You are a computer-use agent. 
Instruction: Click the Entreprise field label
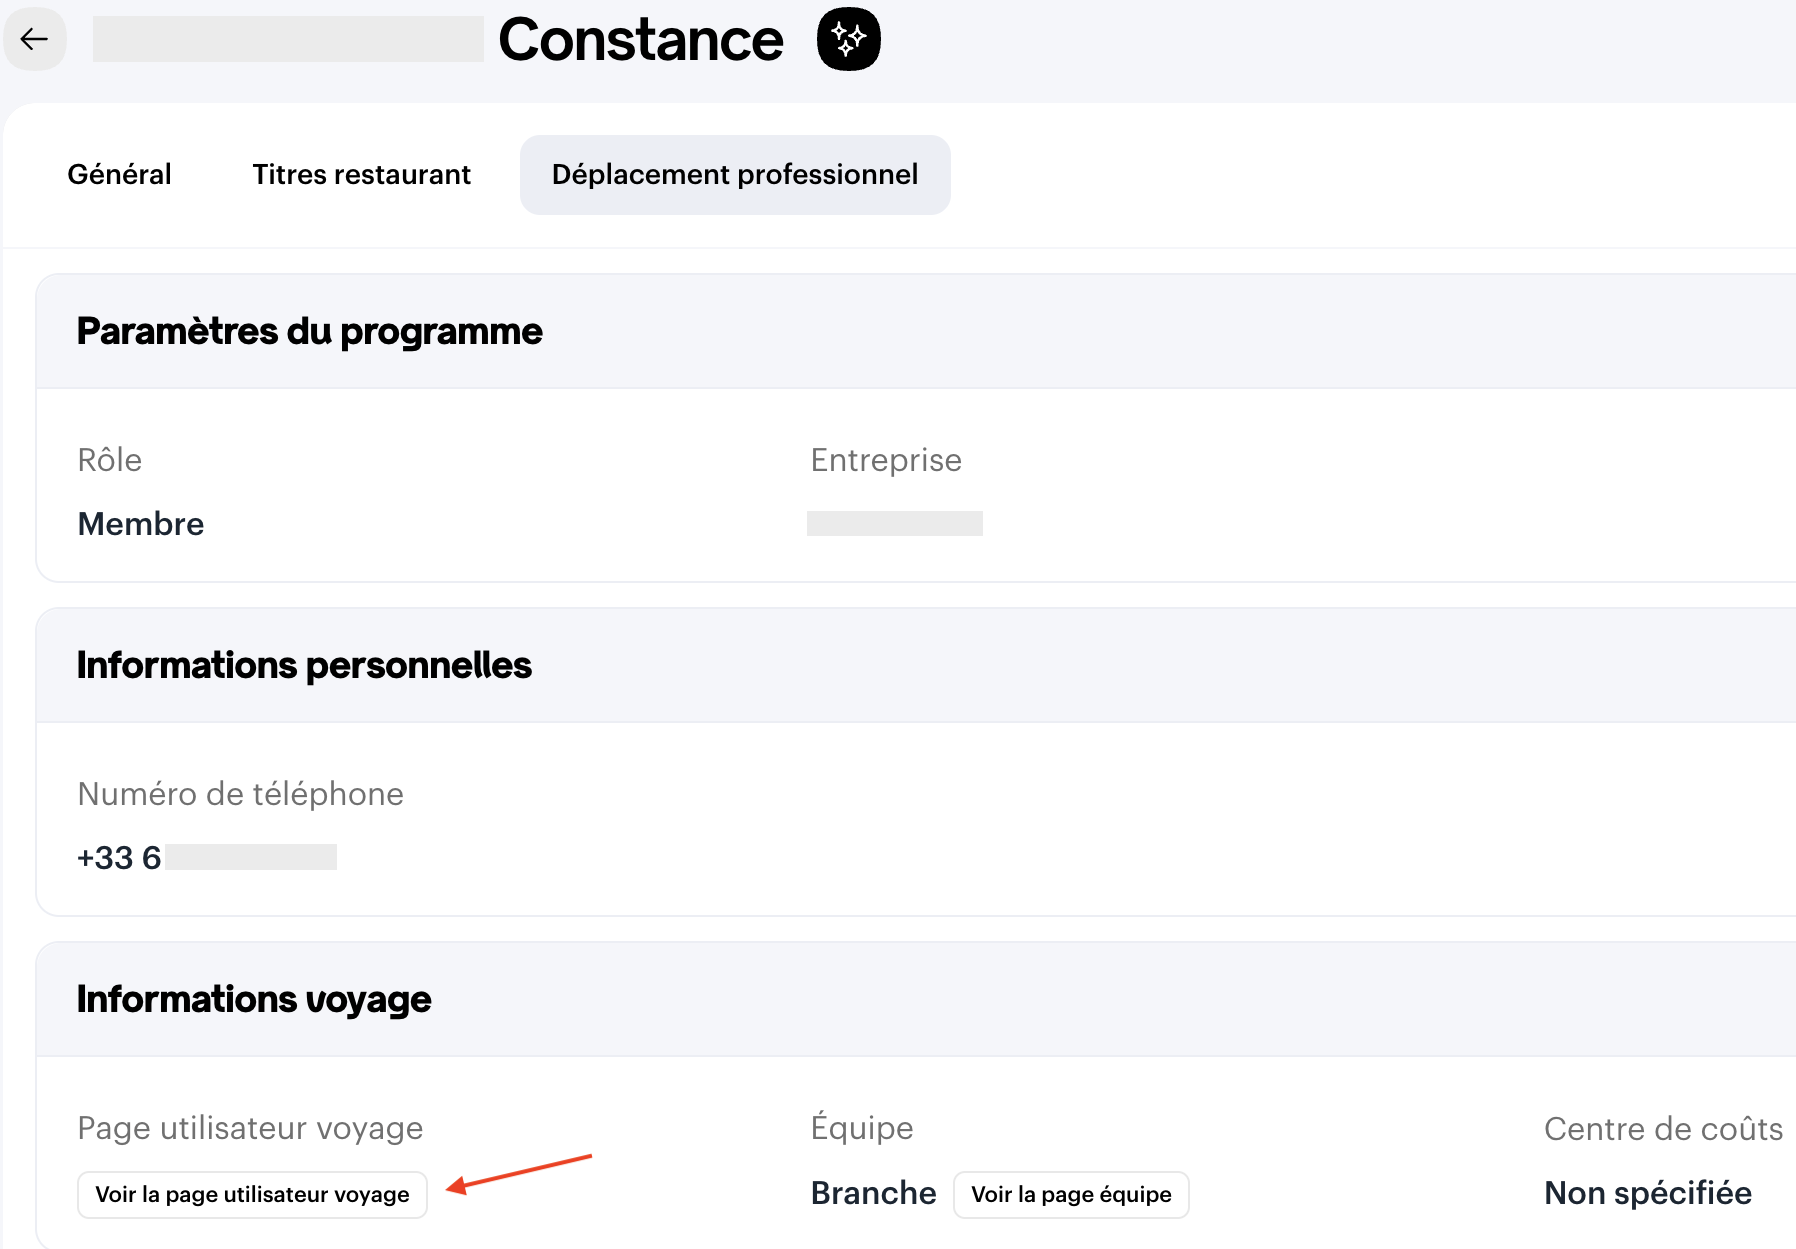click(886, 460)
